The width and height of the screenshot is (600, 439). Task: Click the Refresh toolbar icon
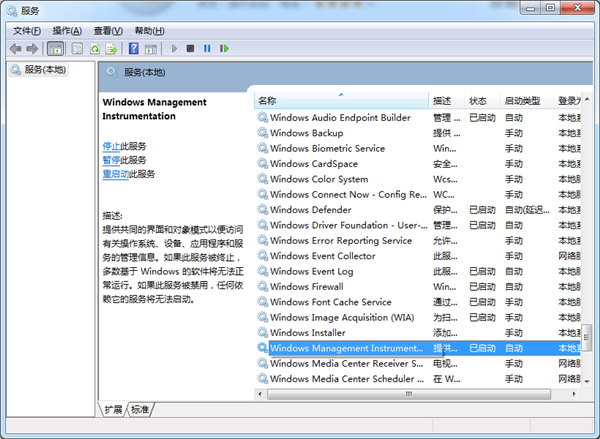(x=96, y=48)
